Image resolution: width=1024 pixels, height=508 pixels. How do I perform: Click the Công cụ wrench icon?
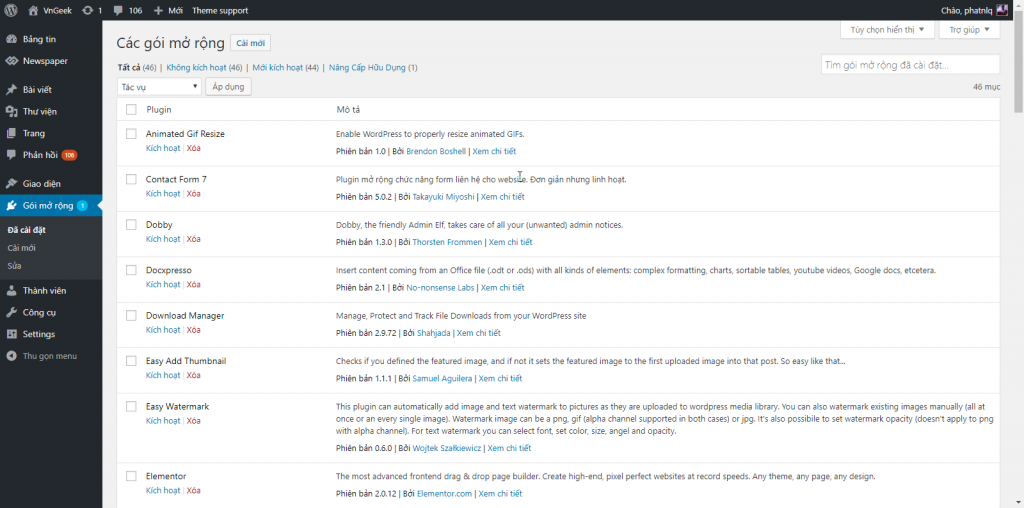pos(11,312)
